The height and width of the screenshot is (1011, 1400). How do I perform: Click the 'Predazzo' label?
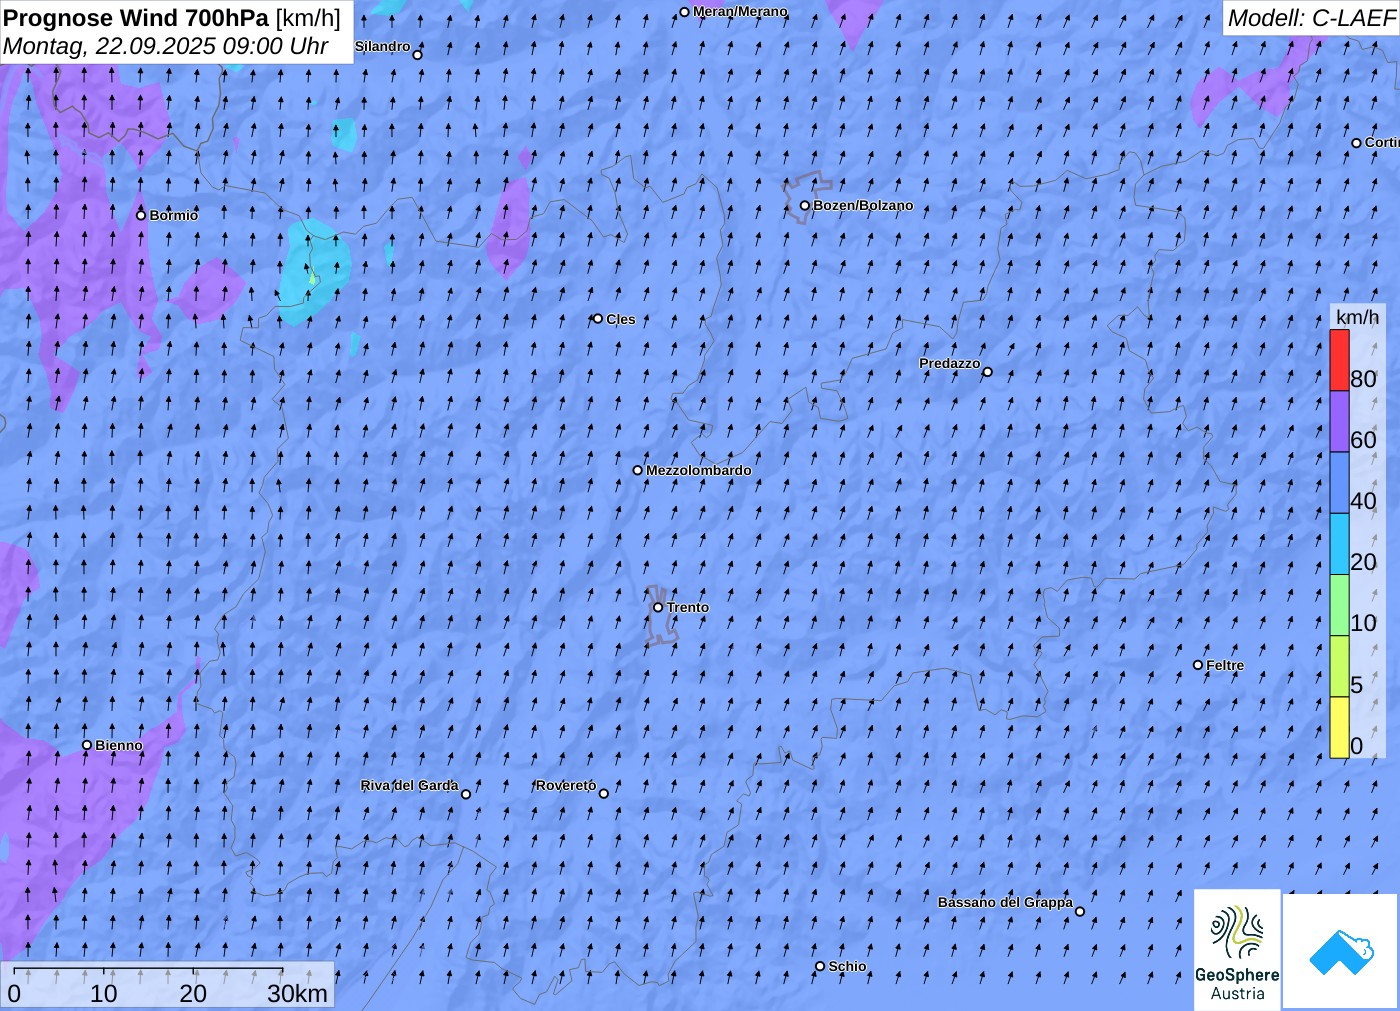click(950, 363)
